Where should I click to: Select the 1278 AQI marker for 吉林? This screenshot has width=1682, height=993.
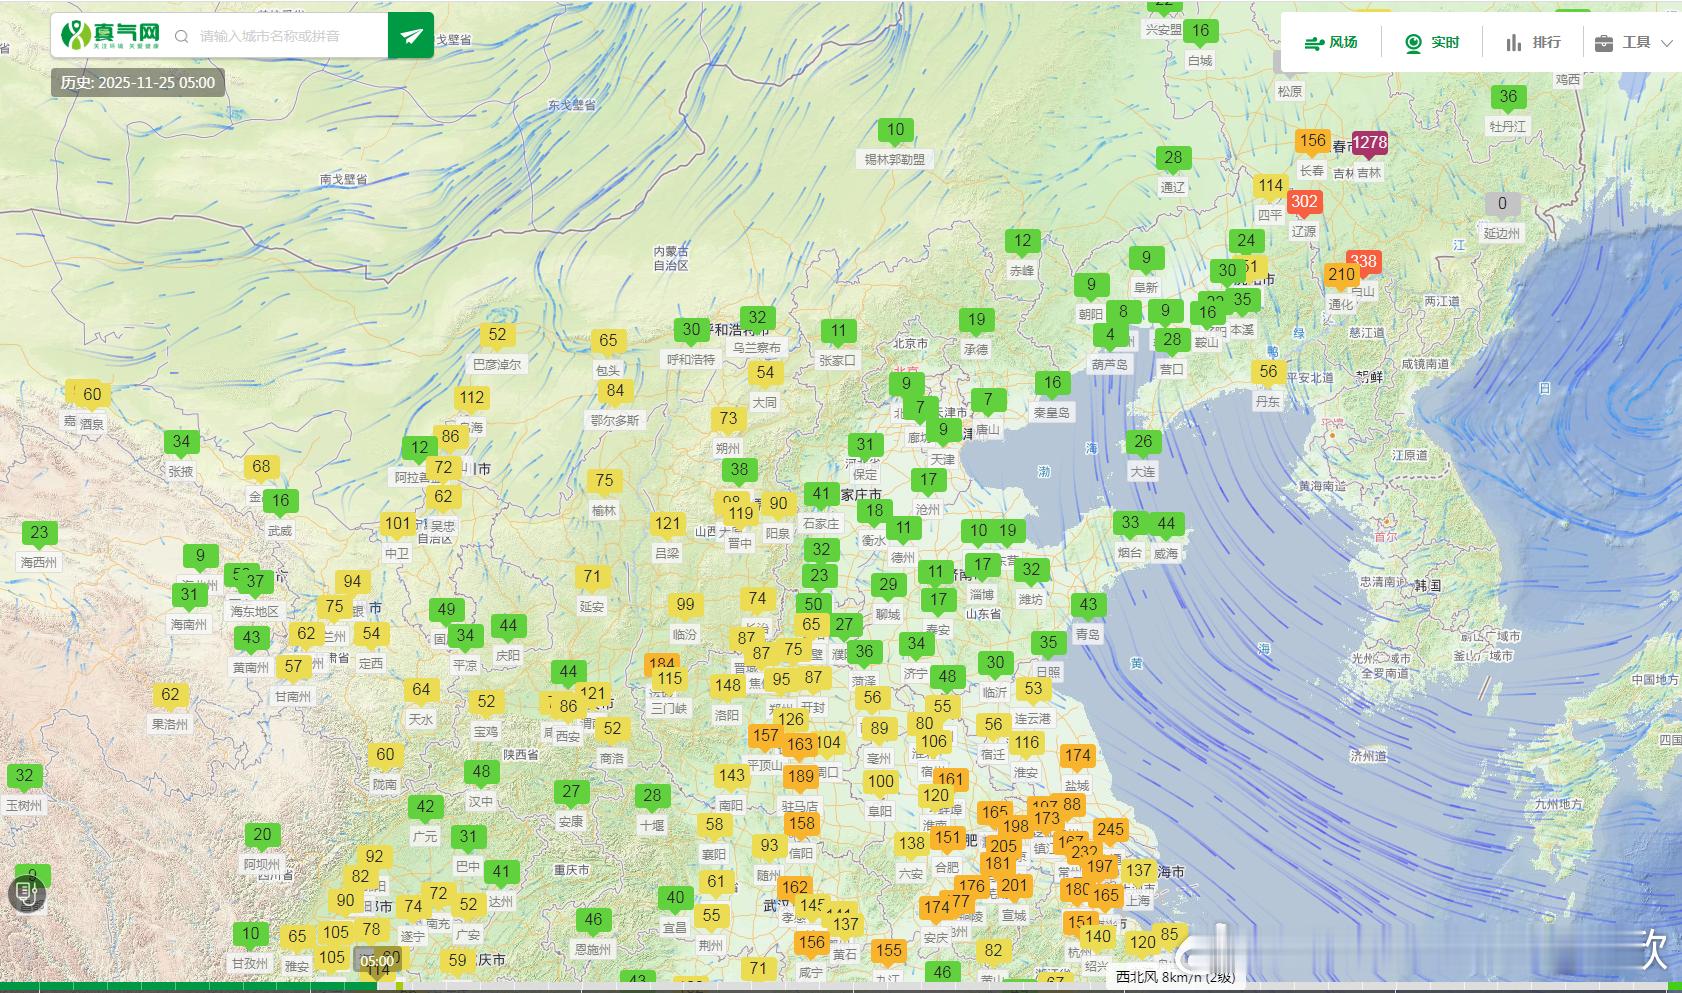(x=1369, y=143)
